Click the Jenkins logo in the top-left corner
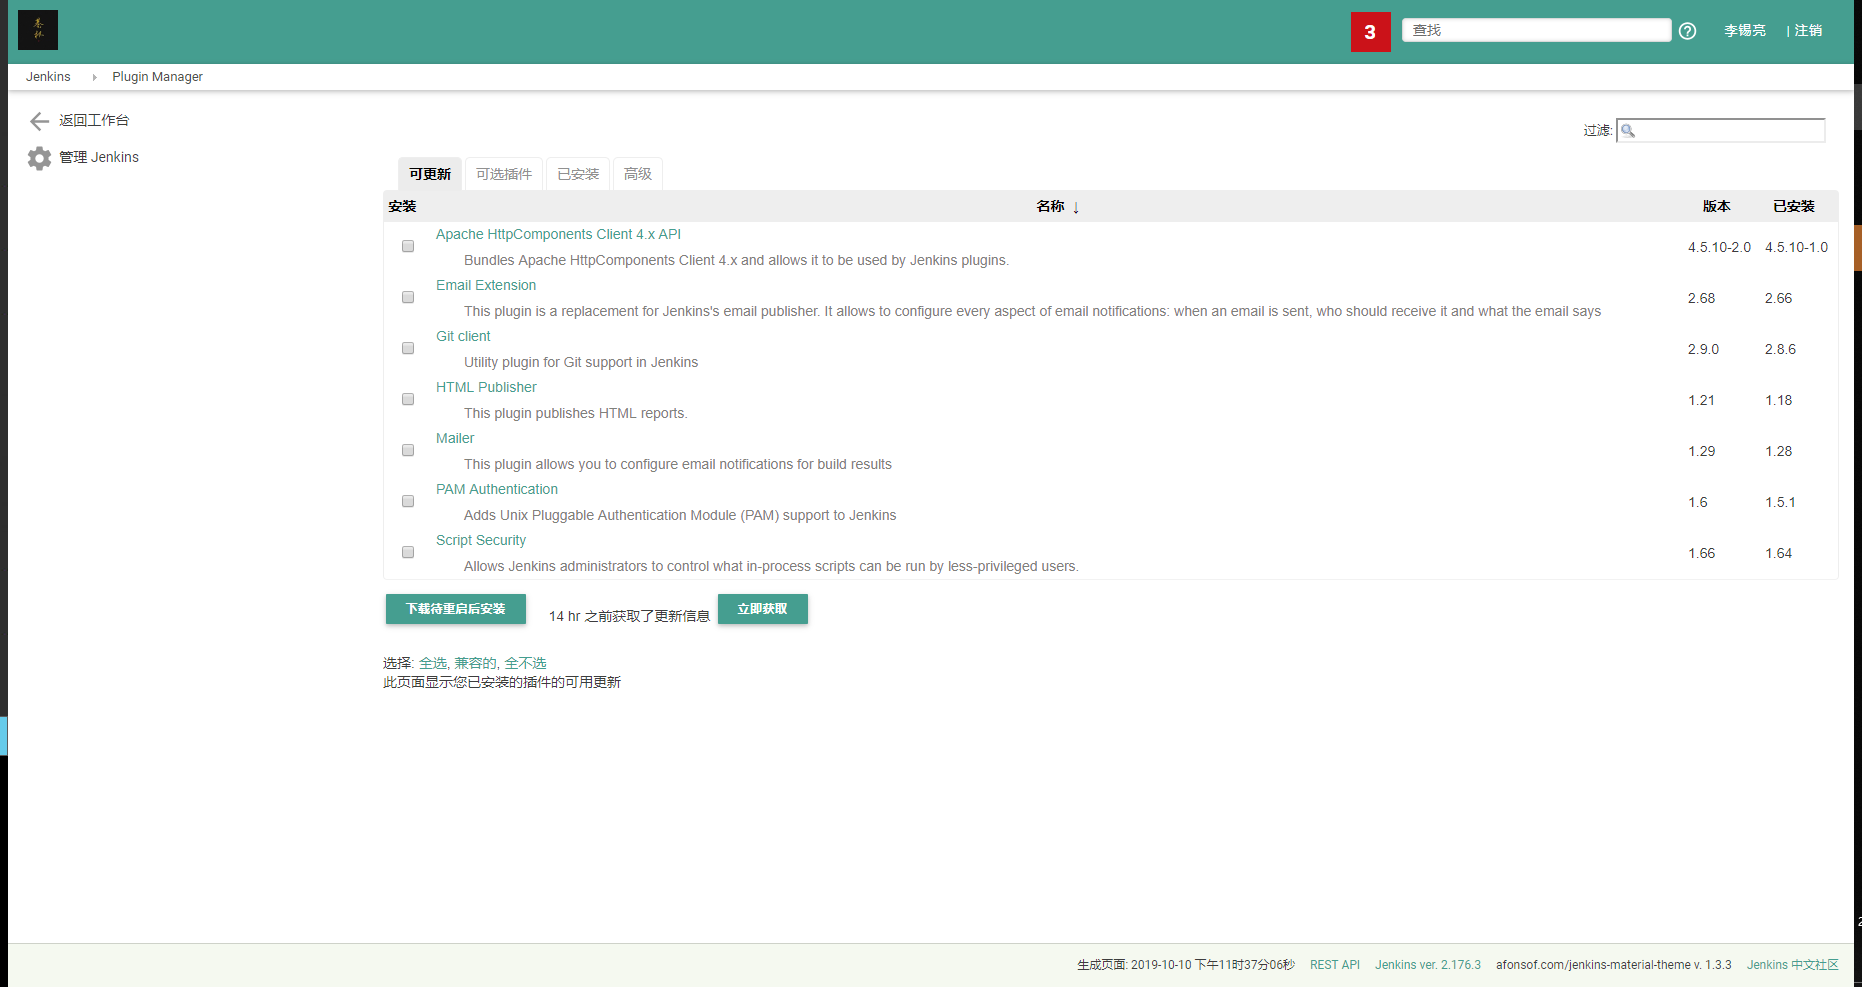Screen dimensions: 1862x987 (37, 29)
